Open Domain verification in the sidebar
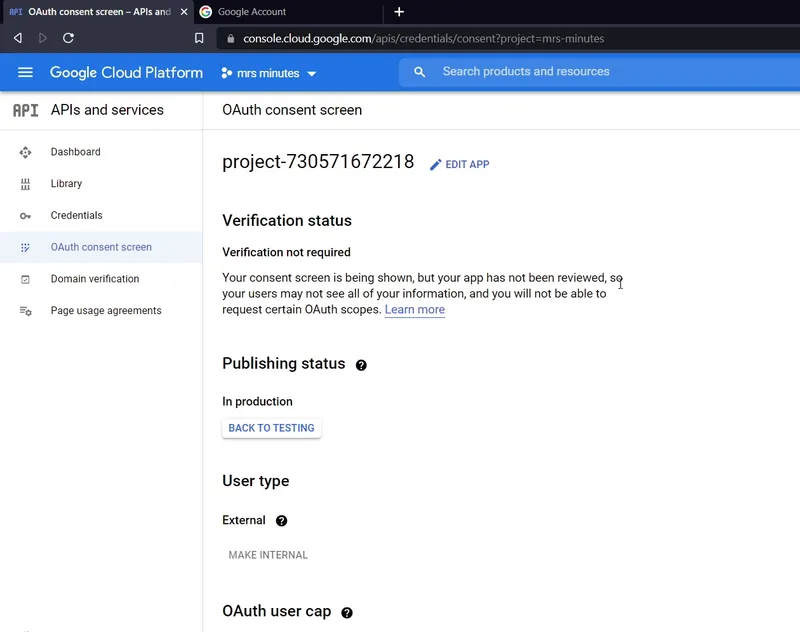The image size is (800, 632). [x=23, y=279]
